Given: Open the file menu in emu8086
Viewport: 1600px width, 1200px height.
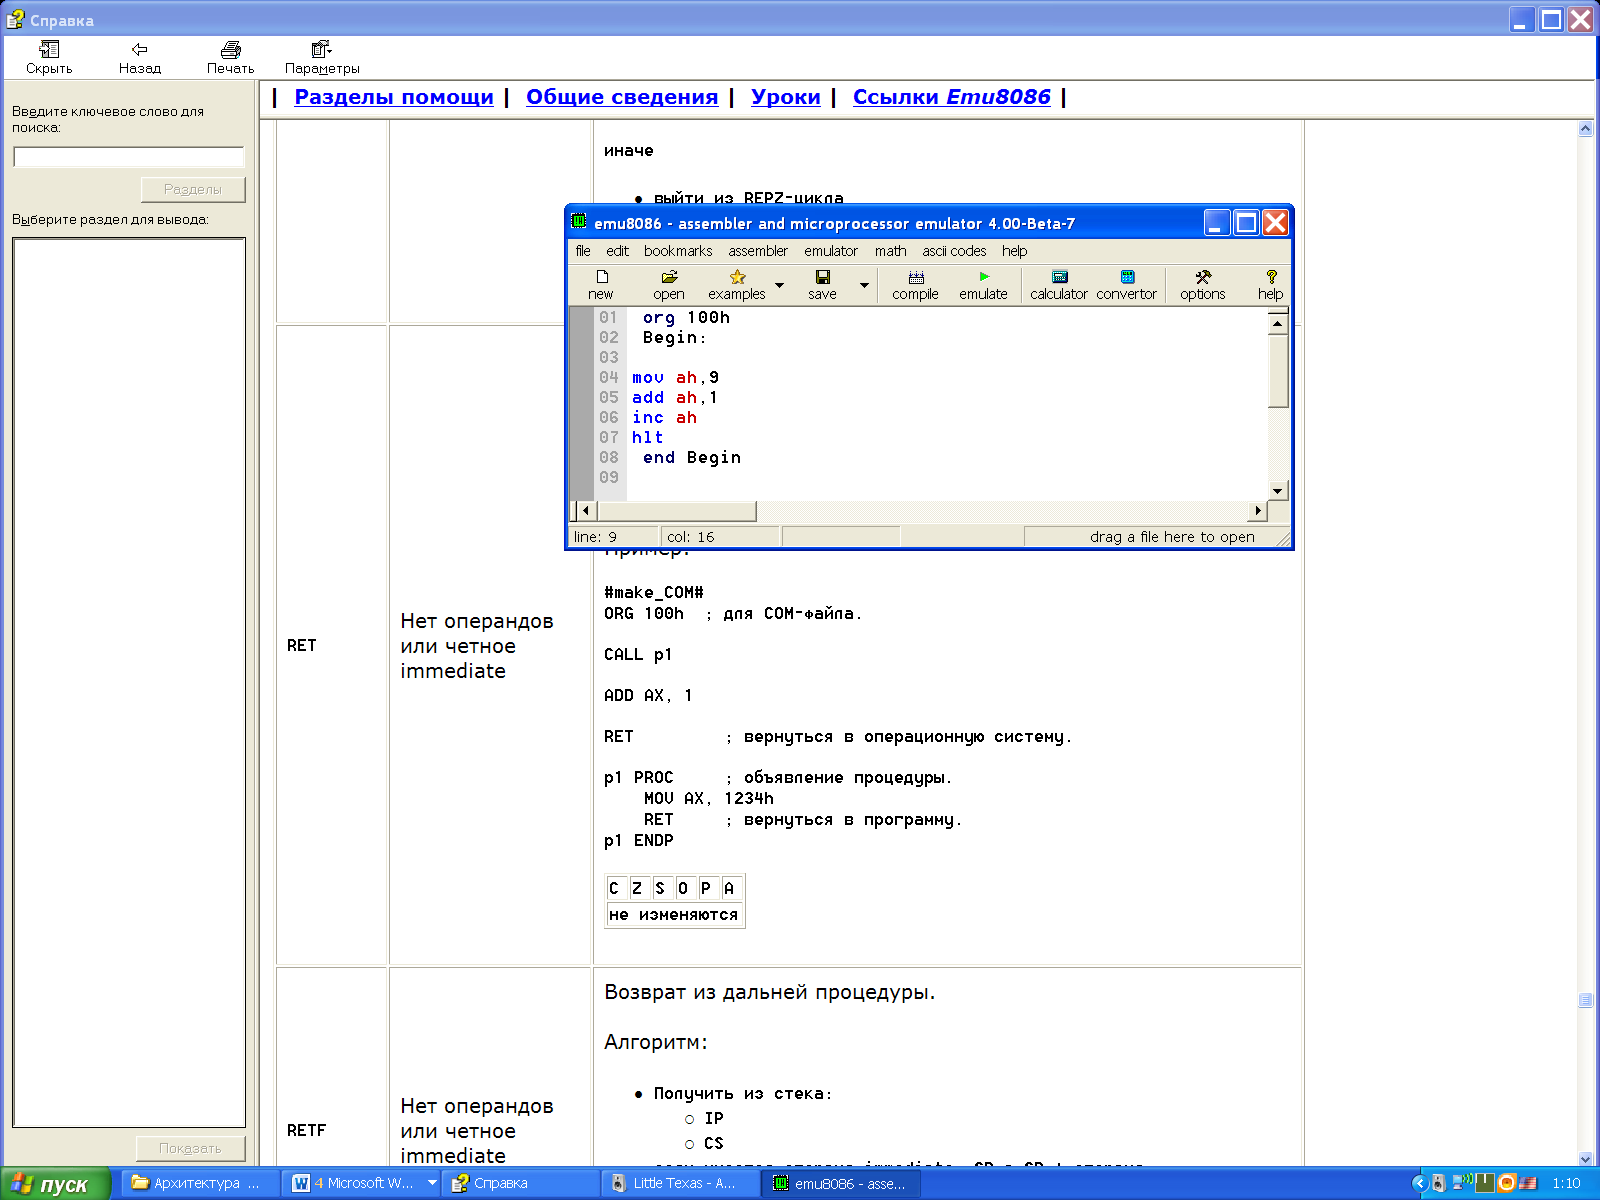Looking at the screenshot, I should click(583, 251).
